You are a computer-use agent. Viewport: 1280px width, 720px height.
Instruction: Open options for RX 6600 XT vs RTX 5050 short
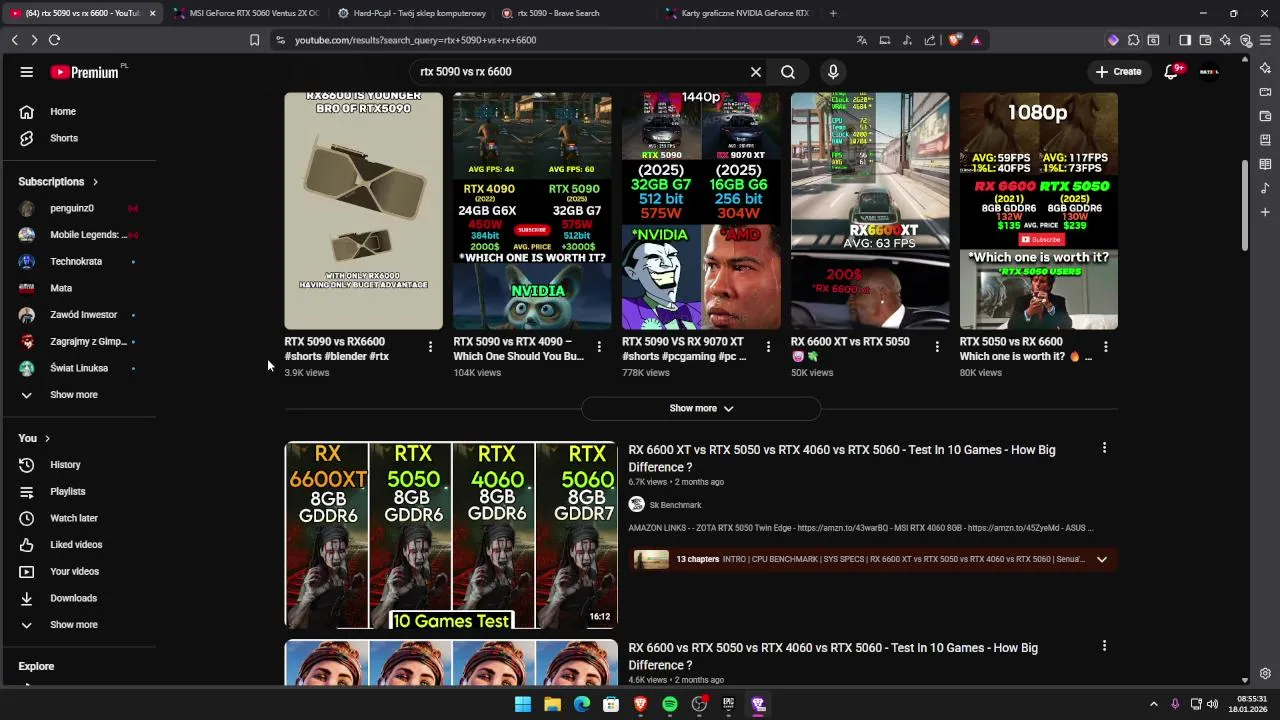(937, 347)
